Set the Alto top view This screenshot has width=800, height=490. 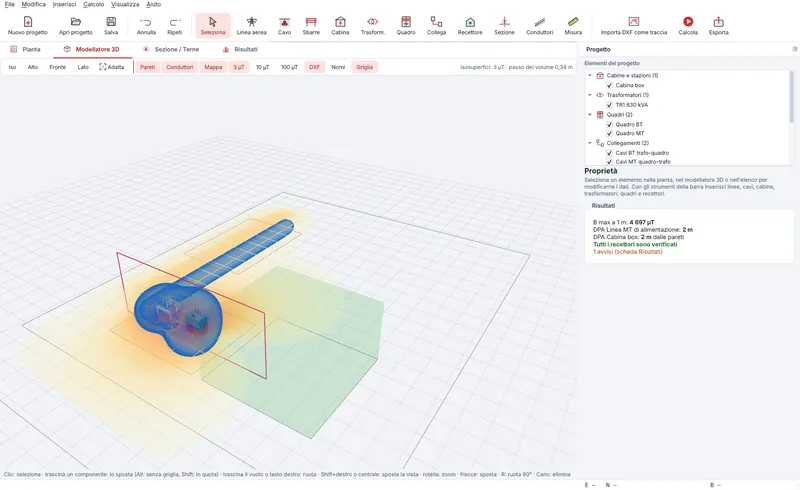33,67
